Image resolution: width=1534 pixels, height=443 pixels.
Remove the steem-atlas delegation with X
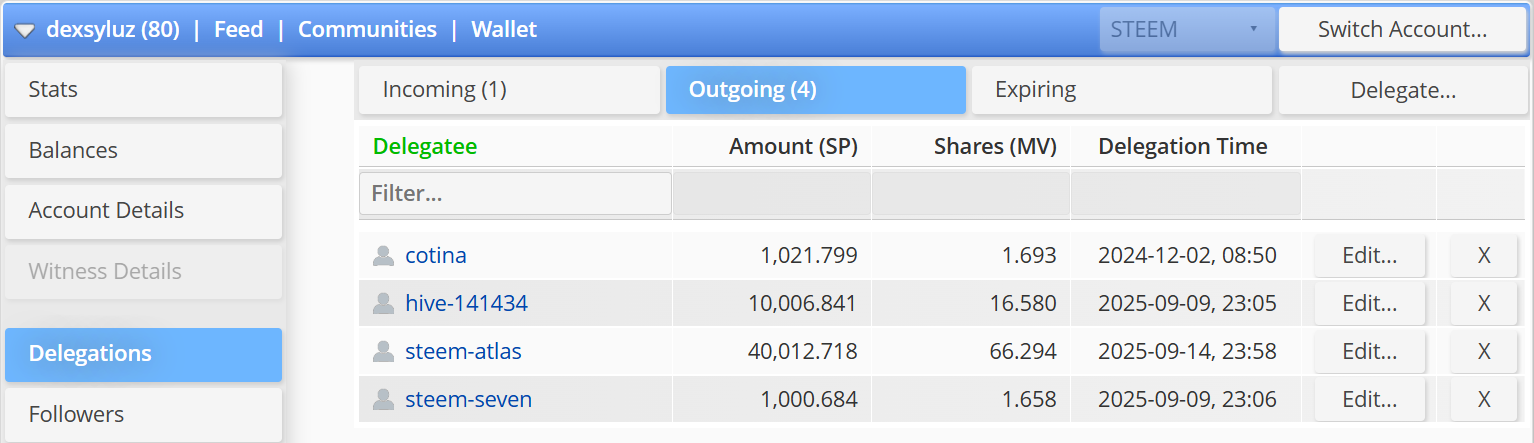1484,352
